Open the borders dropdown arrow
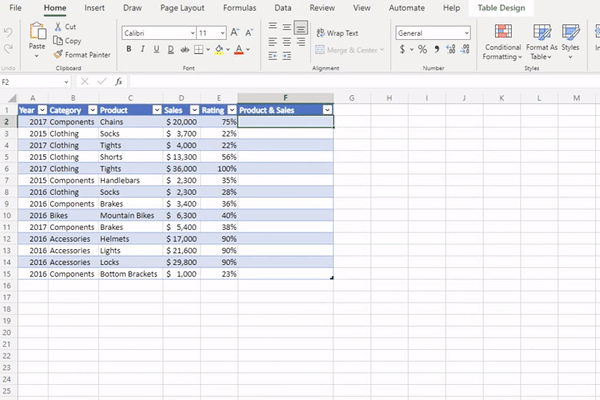Image resolution: width=600 pixels, height=400 pixels. (208, 49)
